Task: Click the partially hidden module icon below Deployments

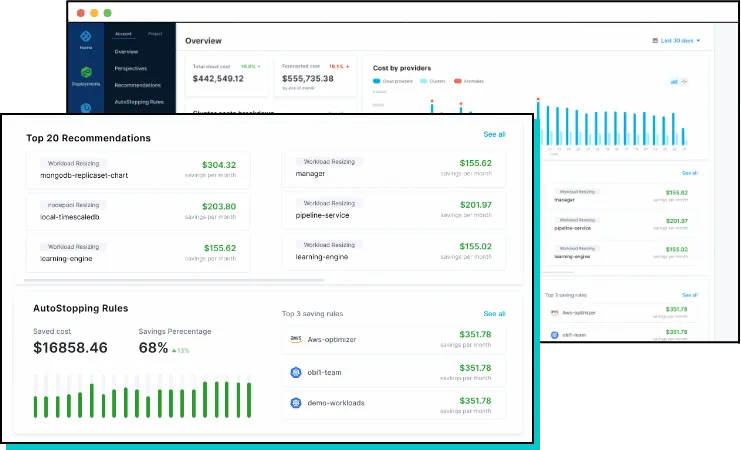Action: point(86,108)
